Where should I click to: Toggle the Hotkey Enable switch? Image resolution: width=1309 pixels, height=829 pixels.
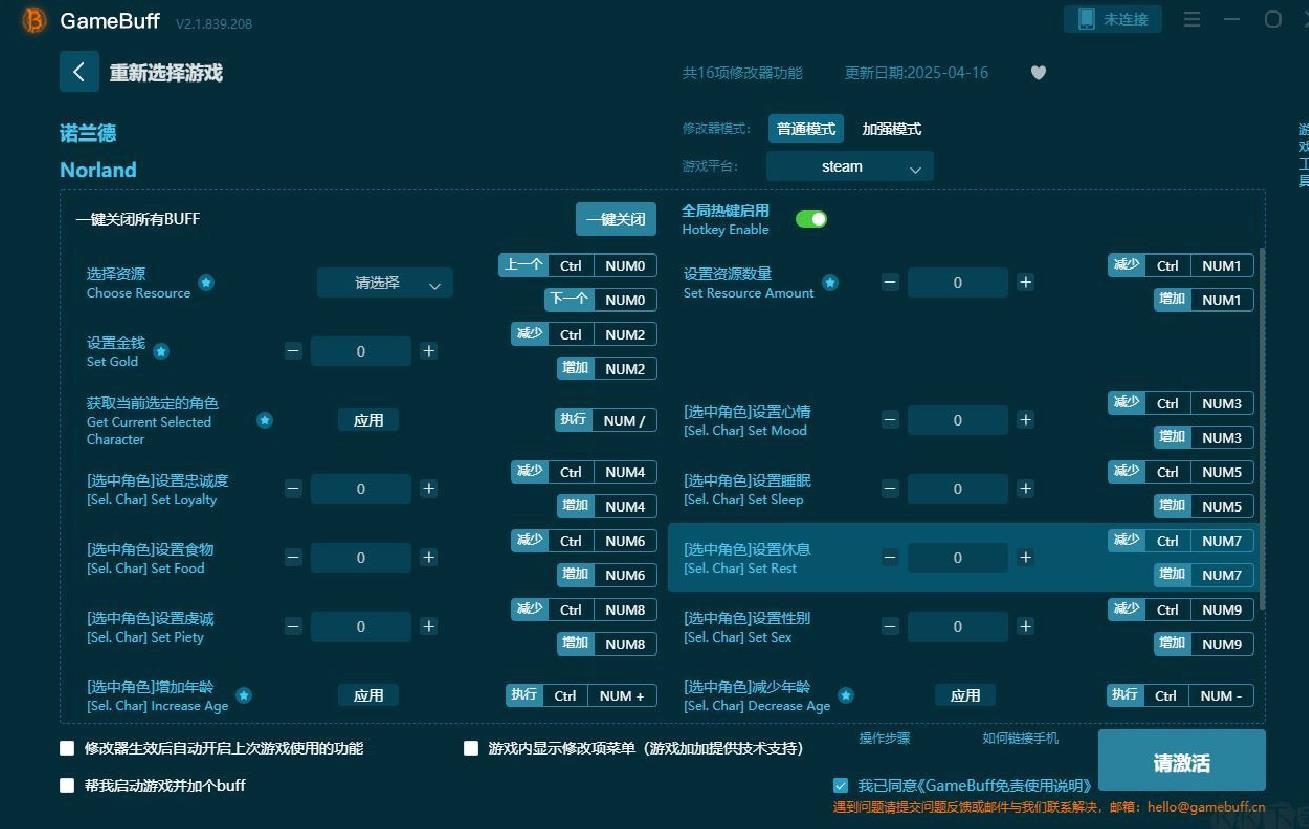point(811,219)
